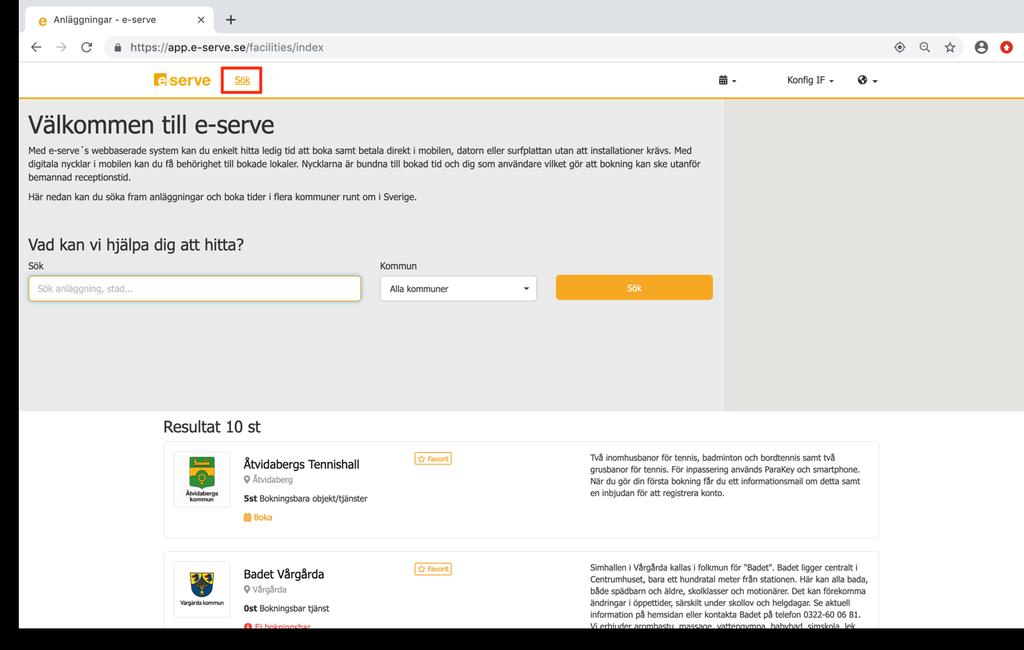Expand the Konfig IF account menu

(x=810, y=80)
